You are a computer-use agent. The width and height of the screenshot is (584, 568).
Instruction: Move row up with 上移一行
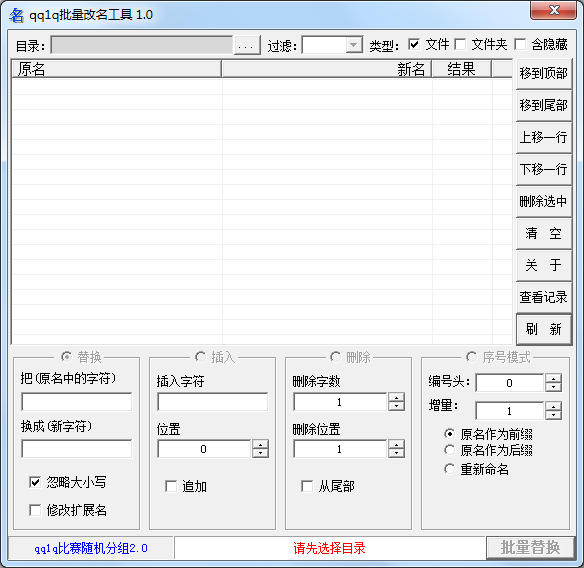(544, 137)
